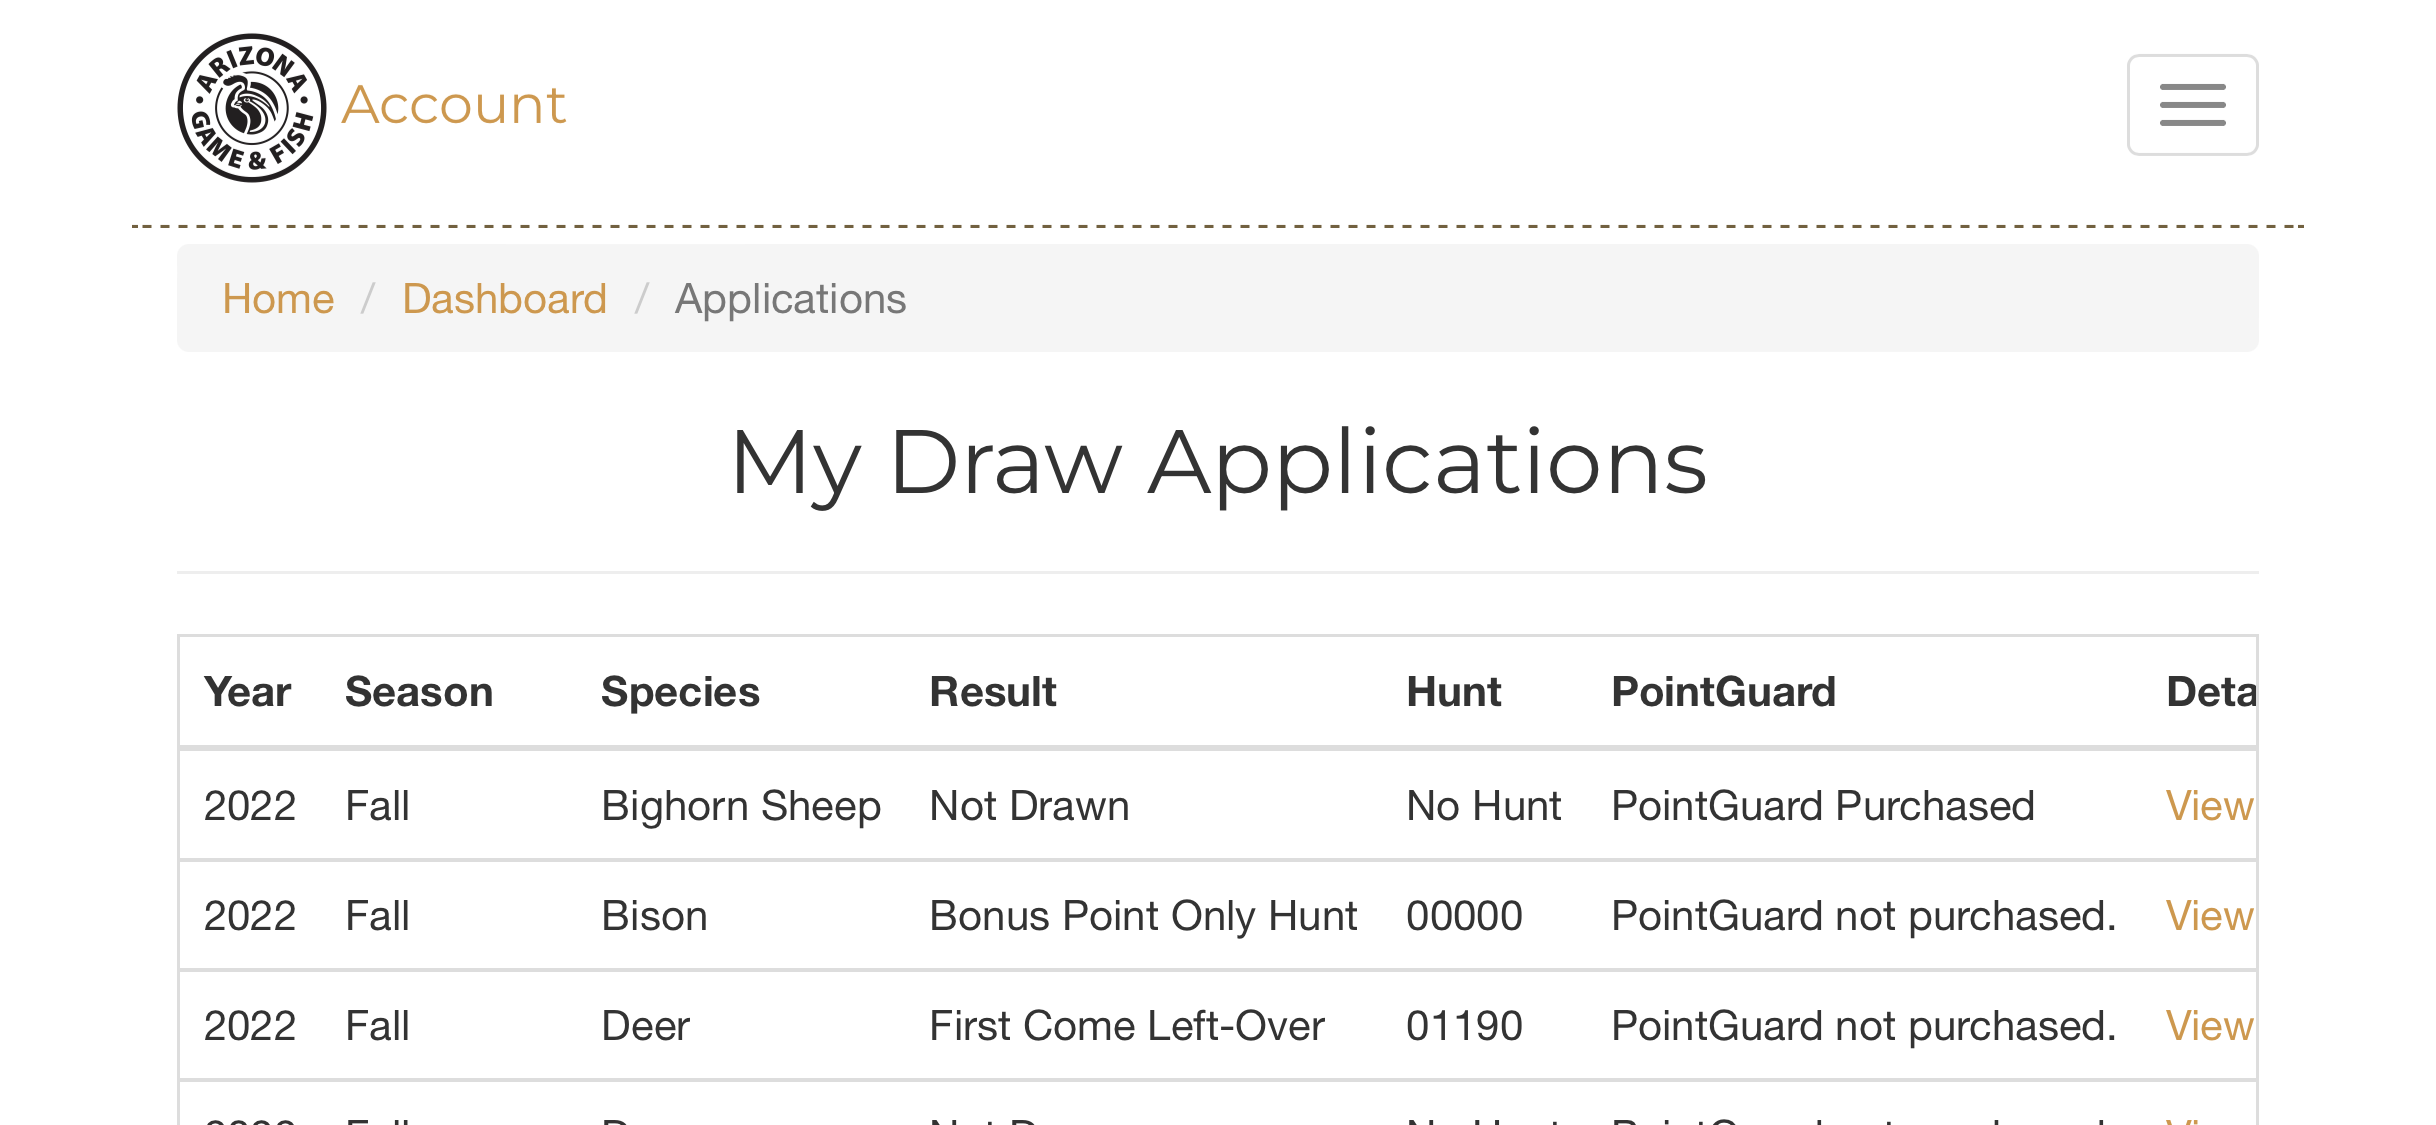Screen dimensions: 2436x1125
Task: Open the hamburger navigation menu
Action: tap(2192, 105)
